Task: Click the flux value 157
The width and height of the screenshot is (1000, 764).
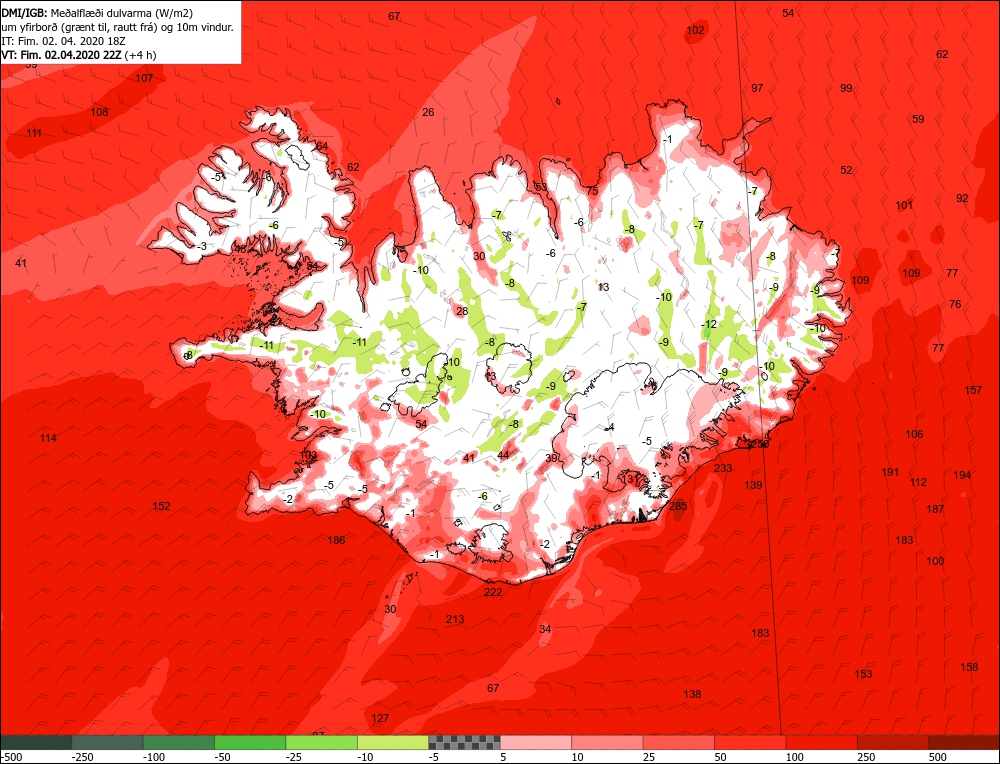Action: (973, 390)
